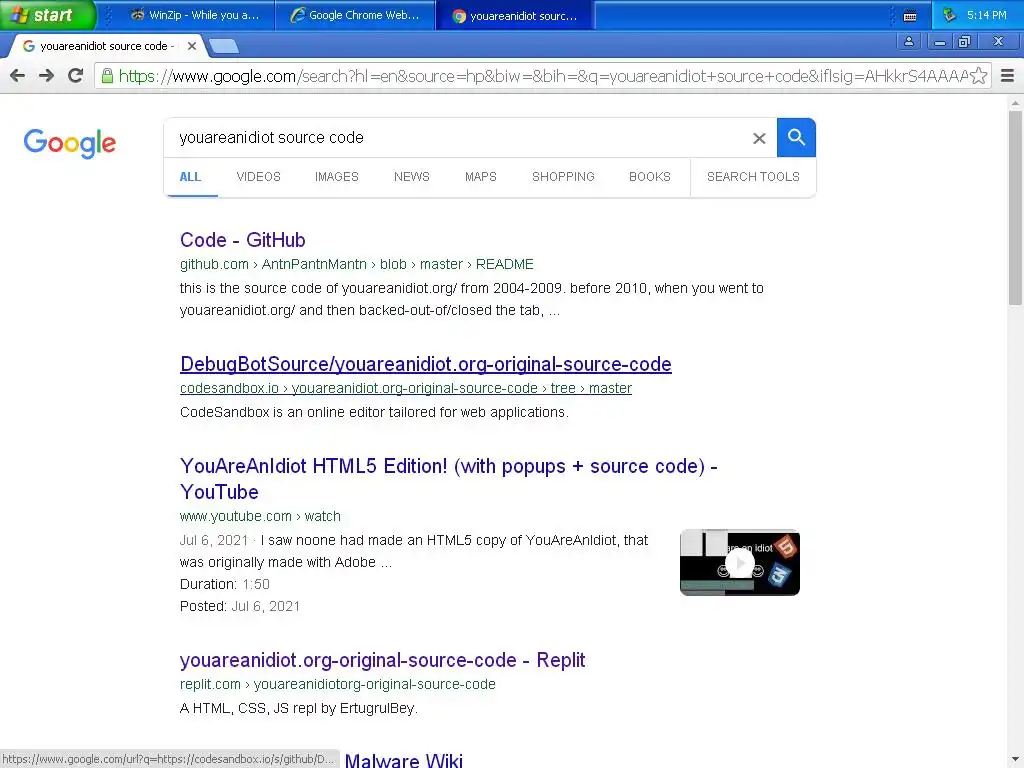This screenshot has height=768, width=1024.
Task: Switch to the BOOKS search tab
Action: 650,177
